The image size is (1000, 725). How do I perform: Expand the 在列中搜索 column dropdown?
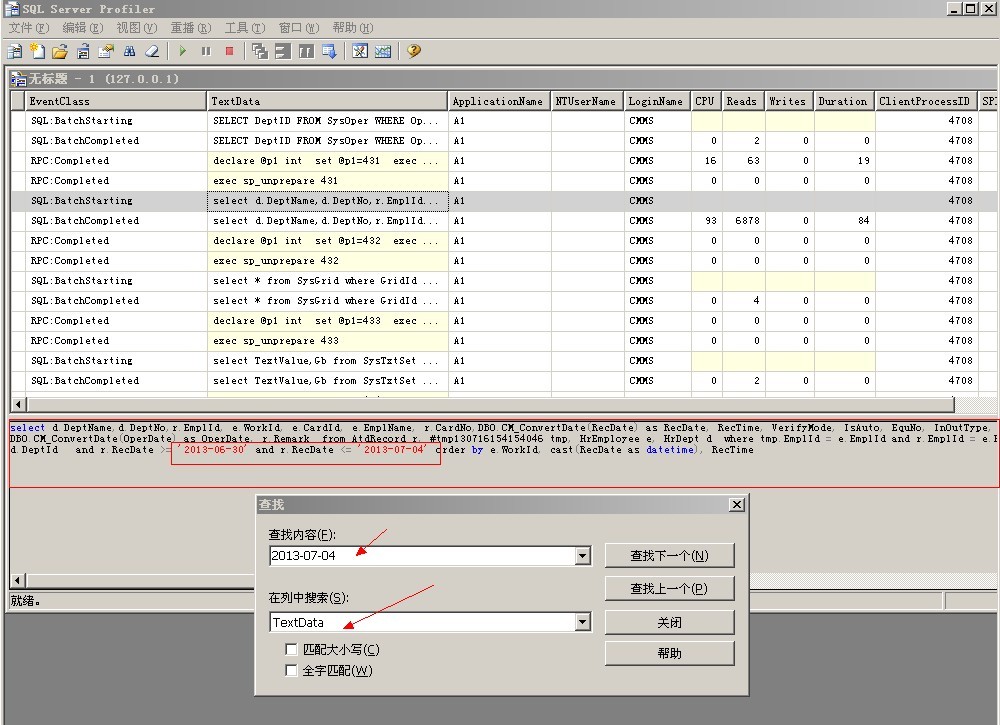point(583,622)
